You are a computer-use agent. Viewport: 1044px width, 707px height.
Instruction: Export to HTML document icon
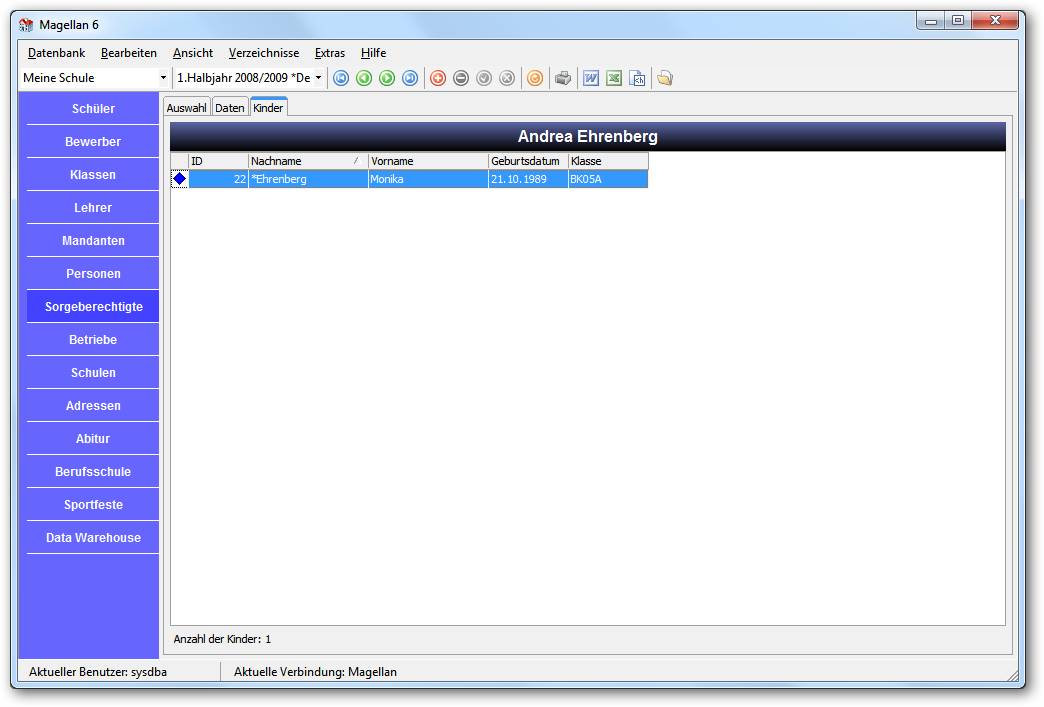pos(637,79)
